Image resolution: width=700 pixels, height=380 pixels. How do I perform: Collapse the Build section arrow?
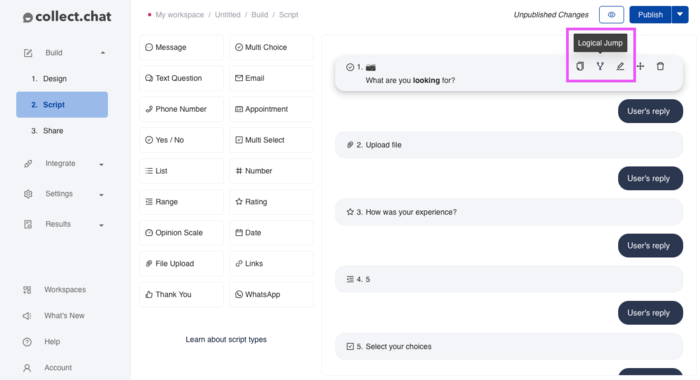point(103,53)
